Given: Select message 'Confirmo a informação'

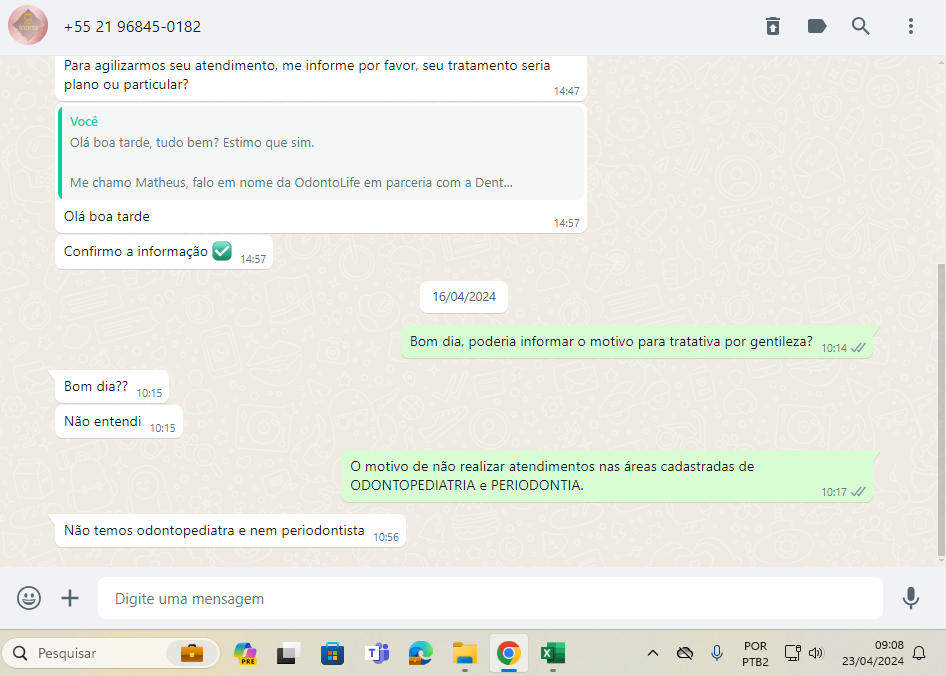Looking at the screenshot, I should pyautogui.click(x=163, y=252).
